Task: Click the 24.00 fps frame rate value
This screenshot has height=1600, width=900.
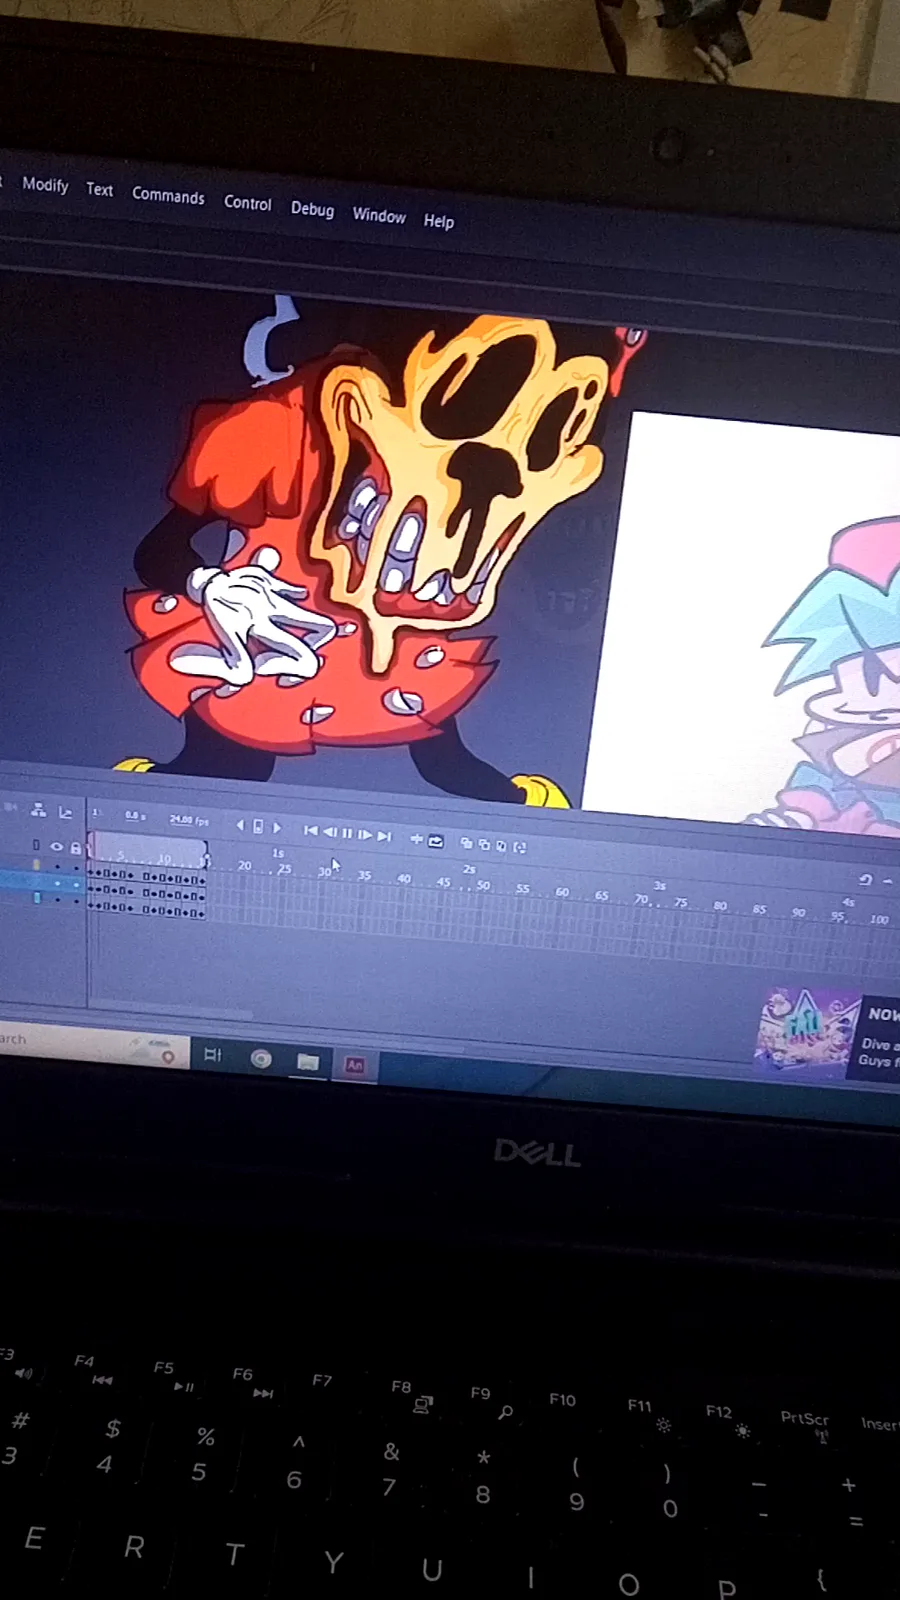Action: (x=189, y=820)
